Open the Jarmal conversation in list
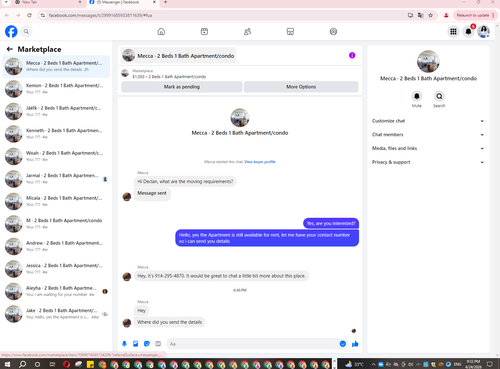The image size is (500, 369). (x=56, y=179)
